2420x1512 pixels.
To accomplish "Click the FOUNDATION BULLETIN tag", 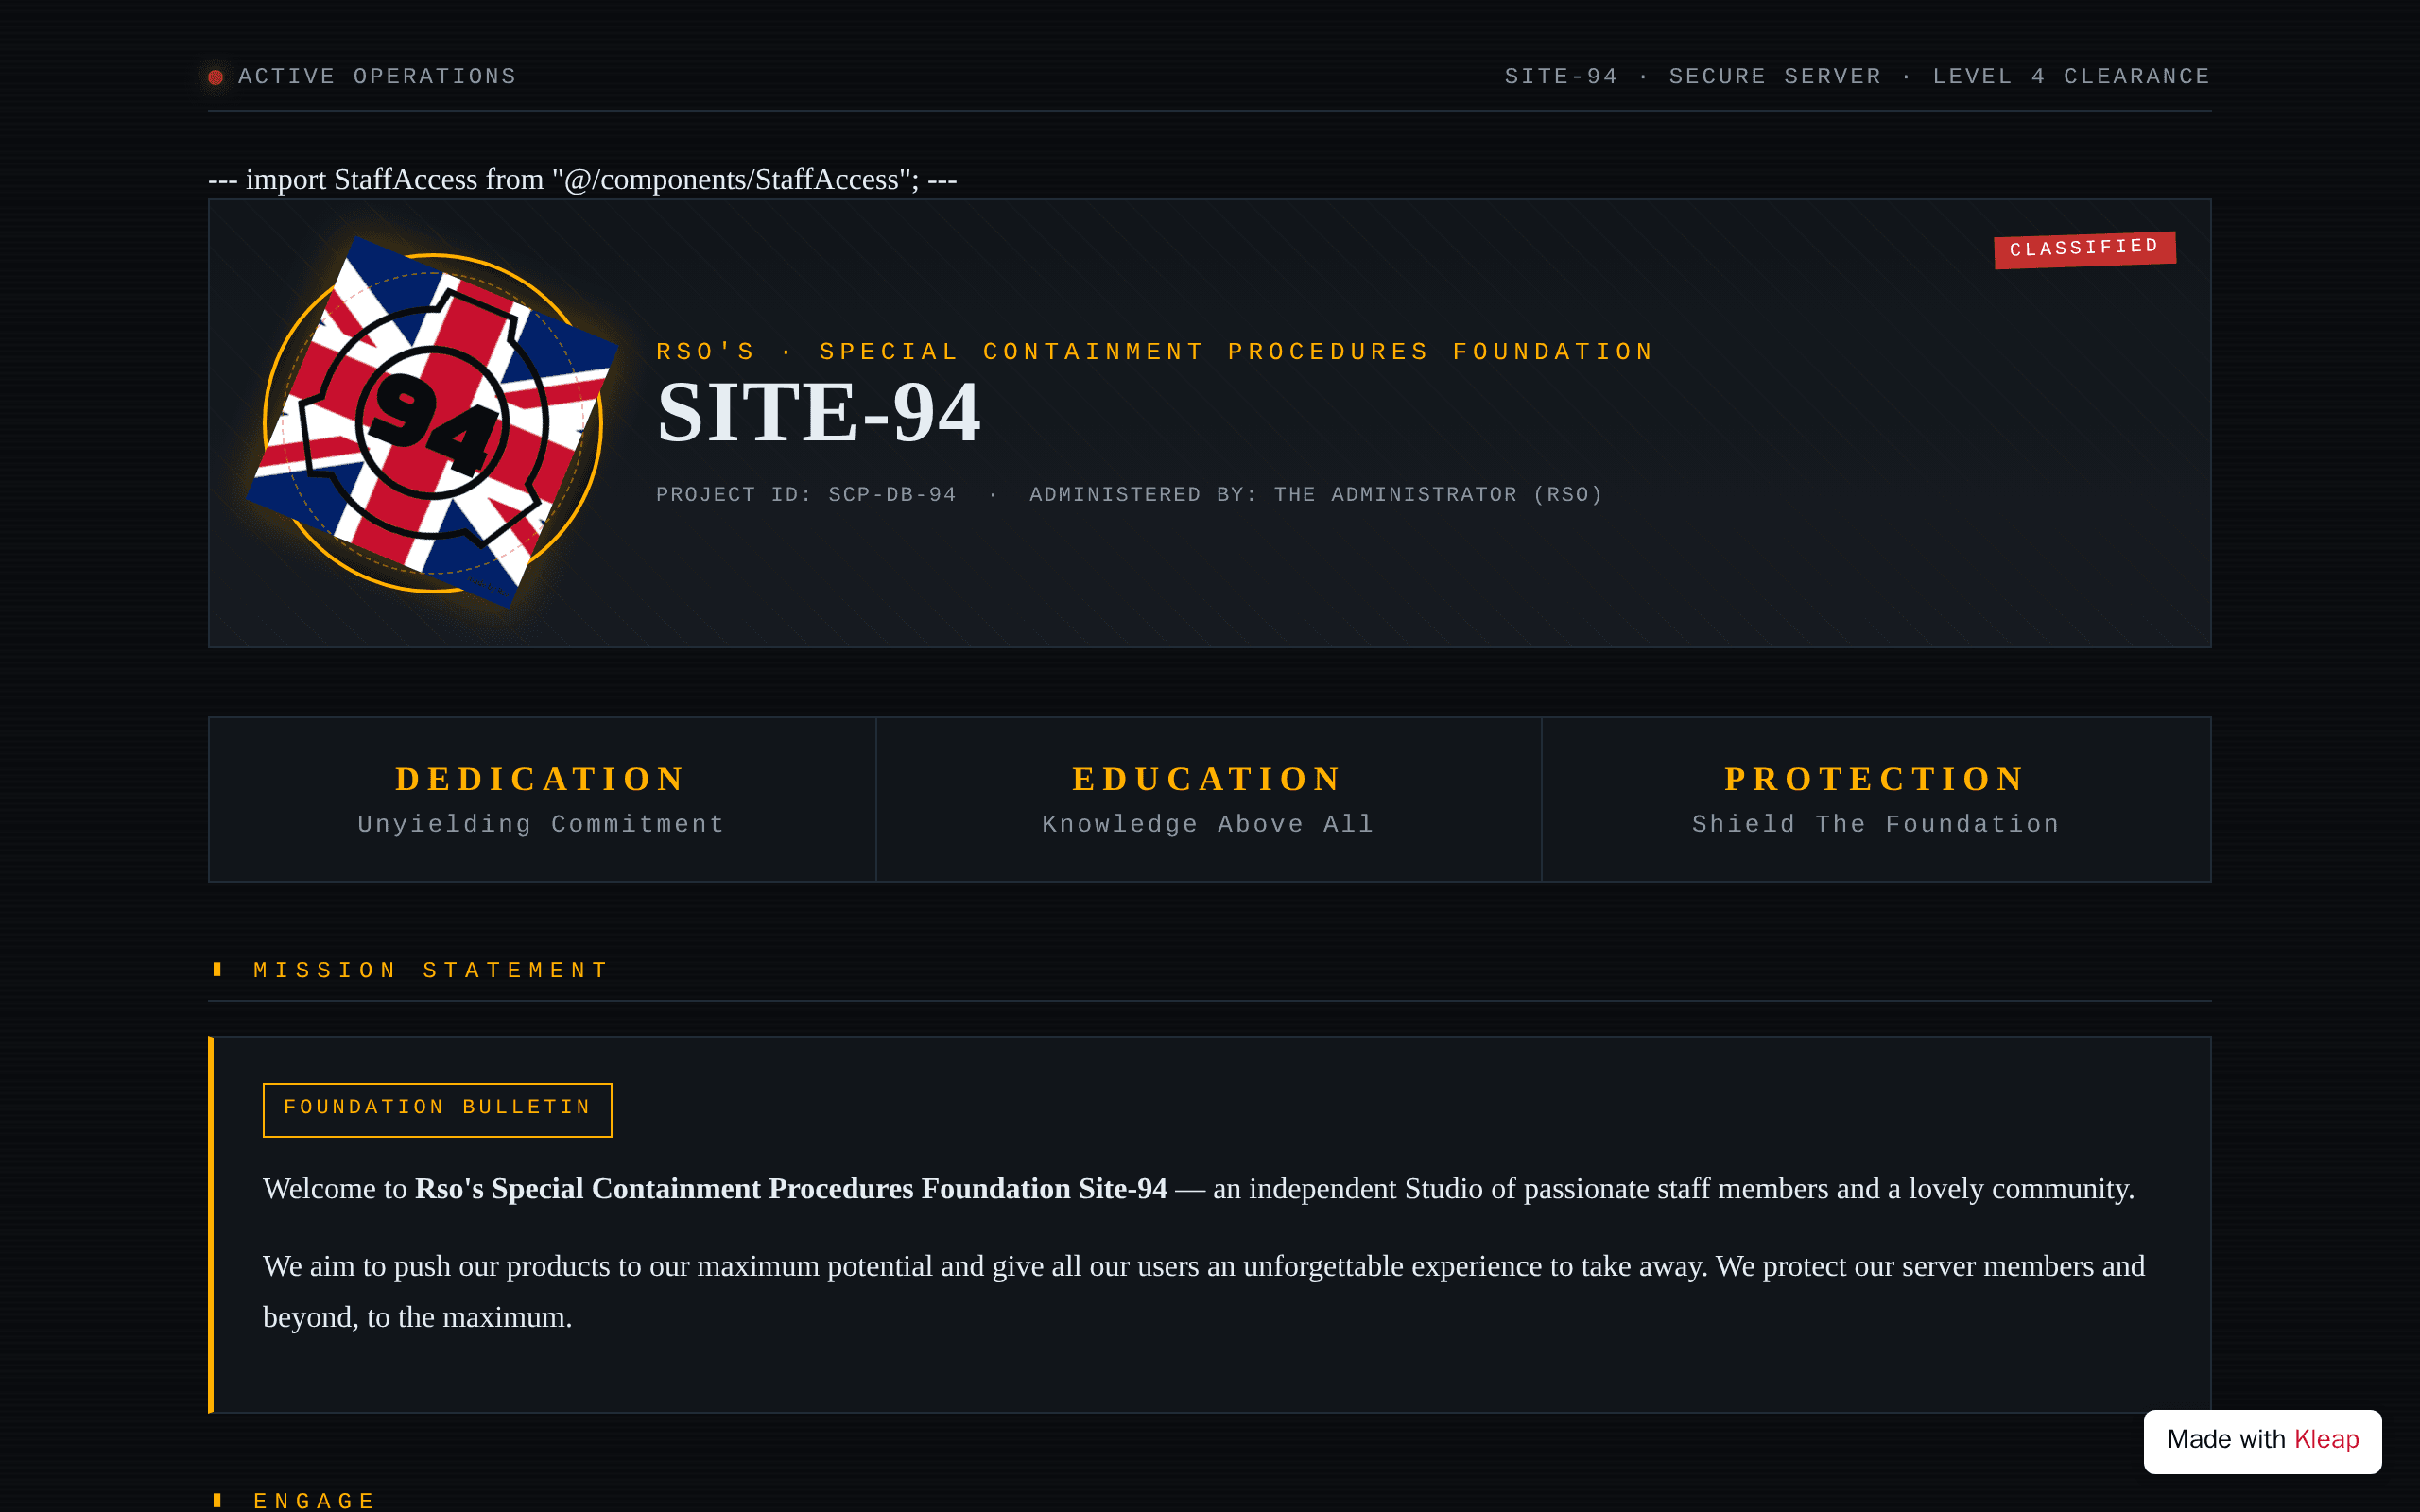I will click(x=437, y=1109).
